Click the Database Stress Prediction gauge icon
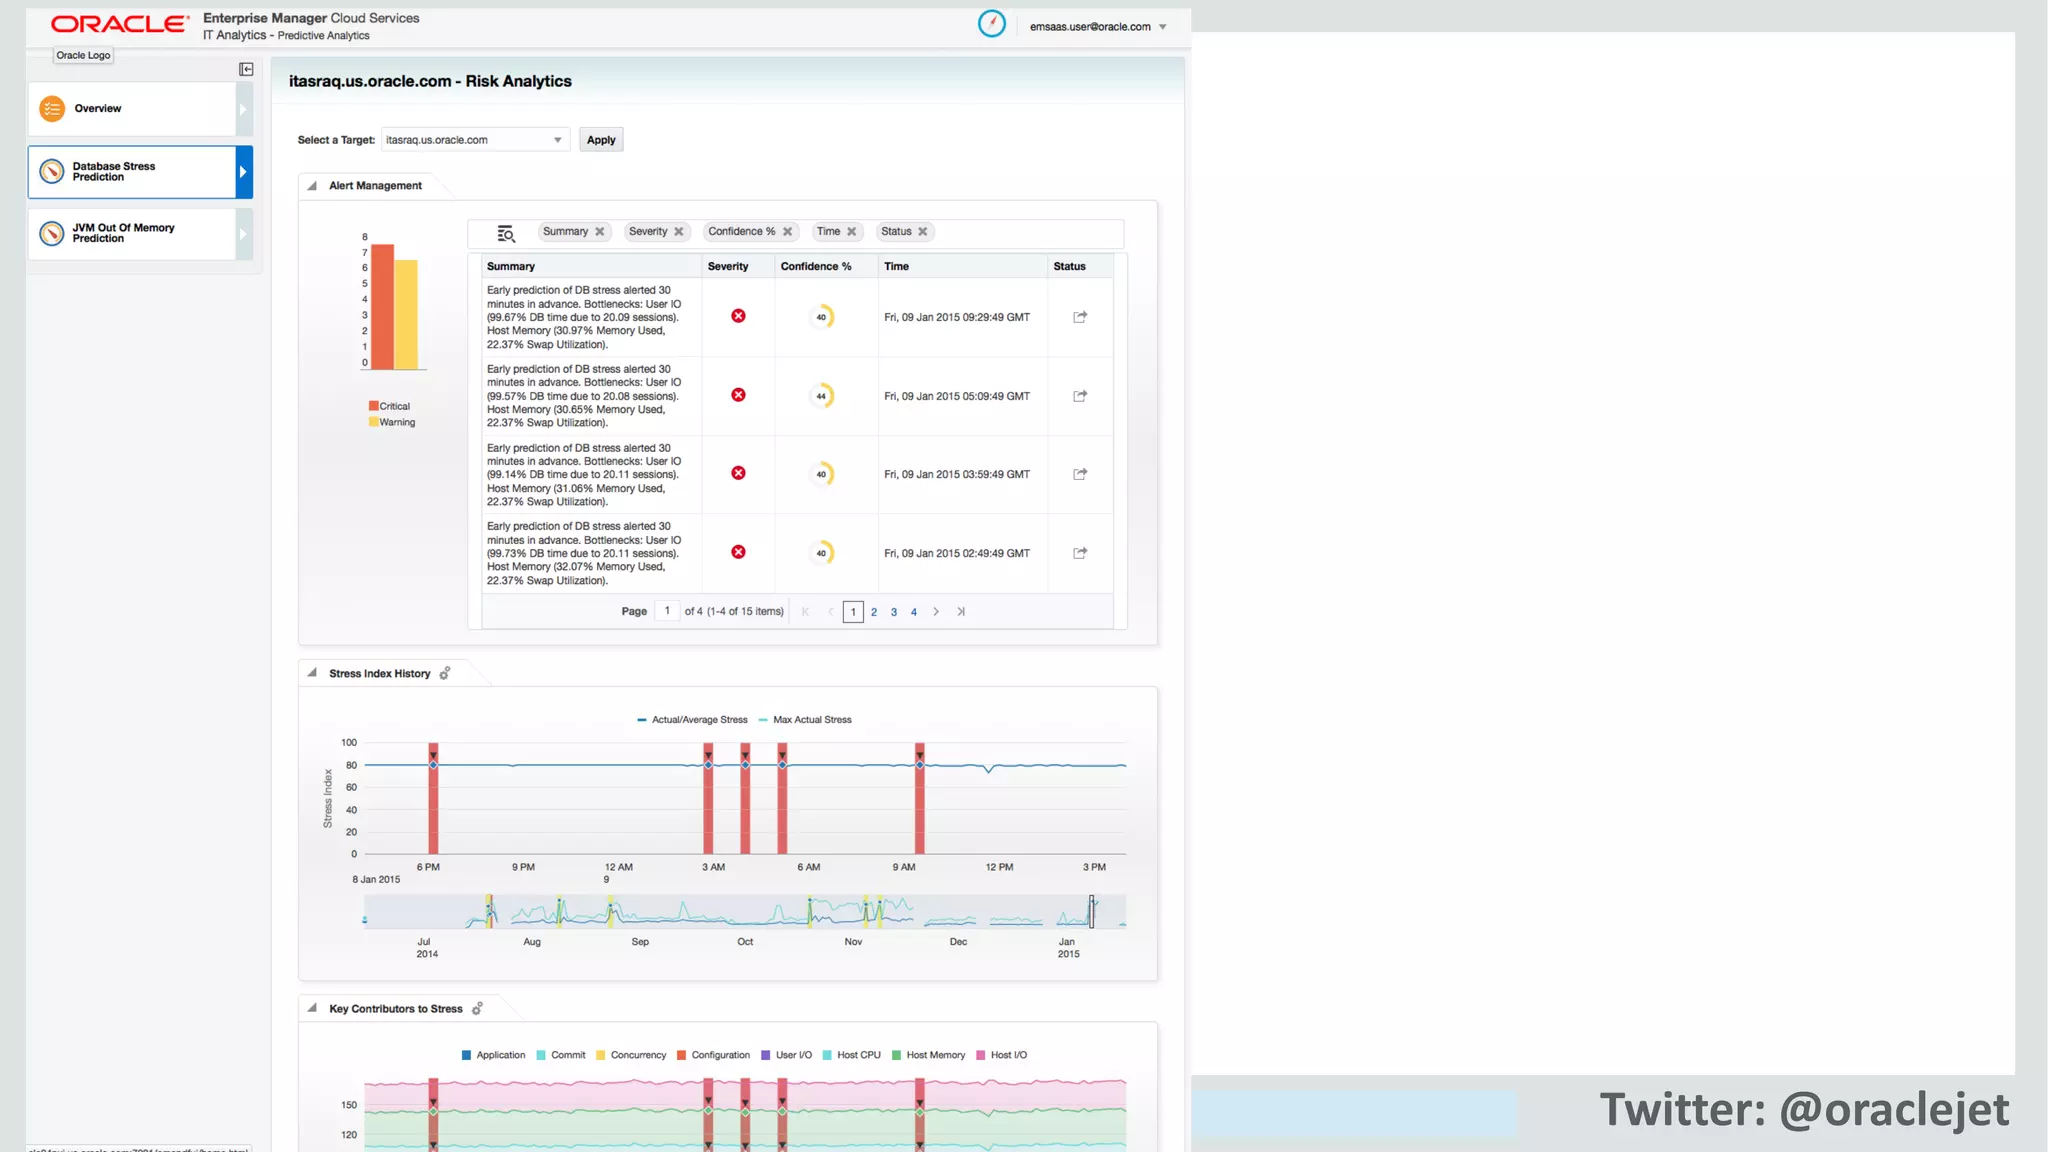 [x=52, y=172]
